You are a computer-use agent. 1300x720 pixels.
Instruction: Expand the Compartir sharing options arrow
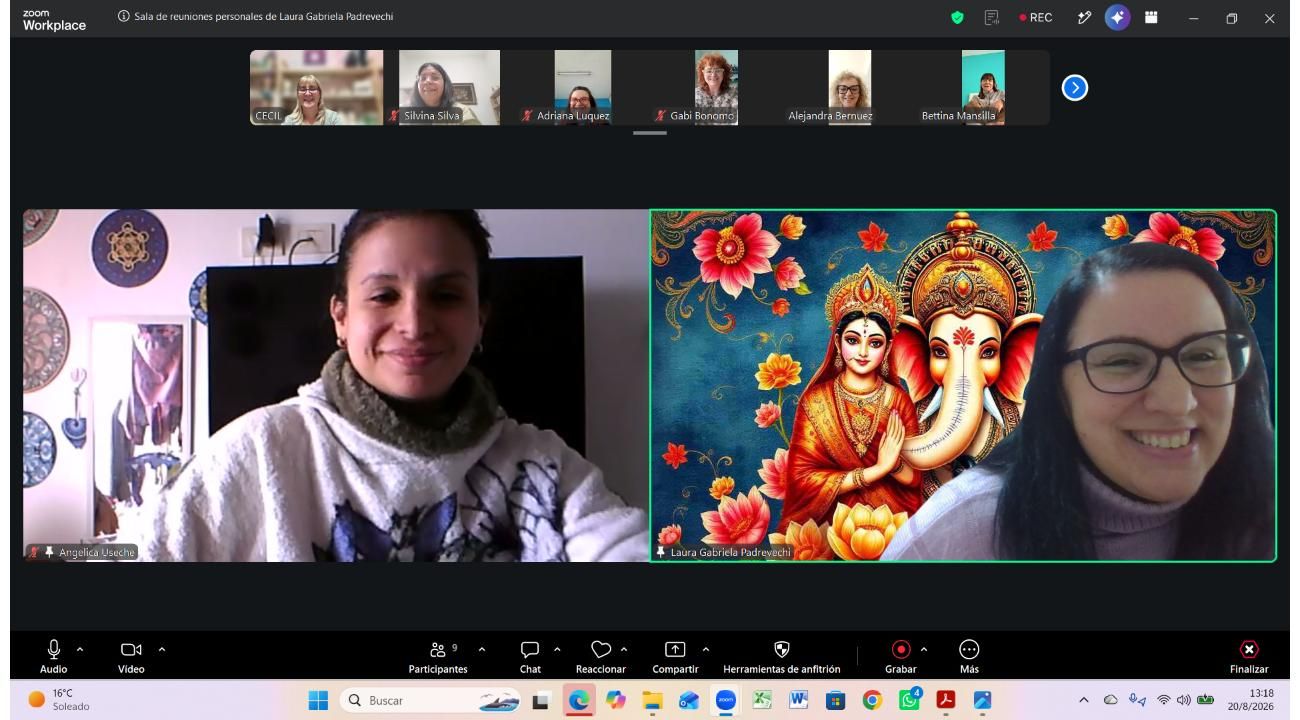pos(706,649)
